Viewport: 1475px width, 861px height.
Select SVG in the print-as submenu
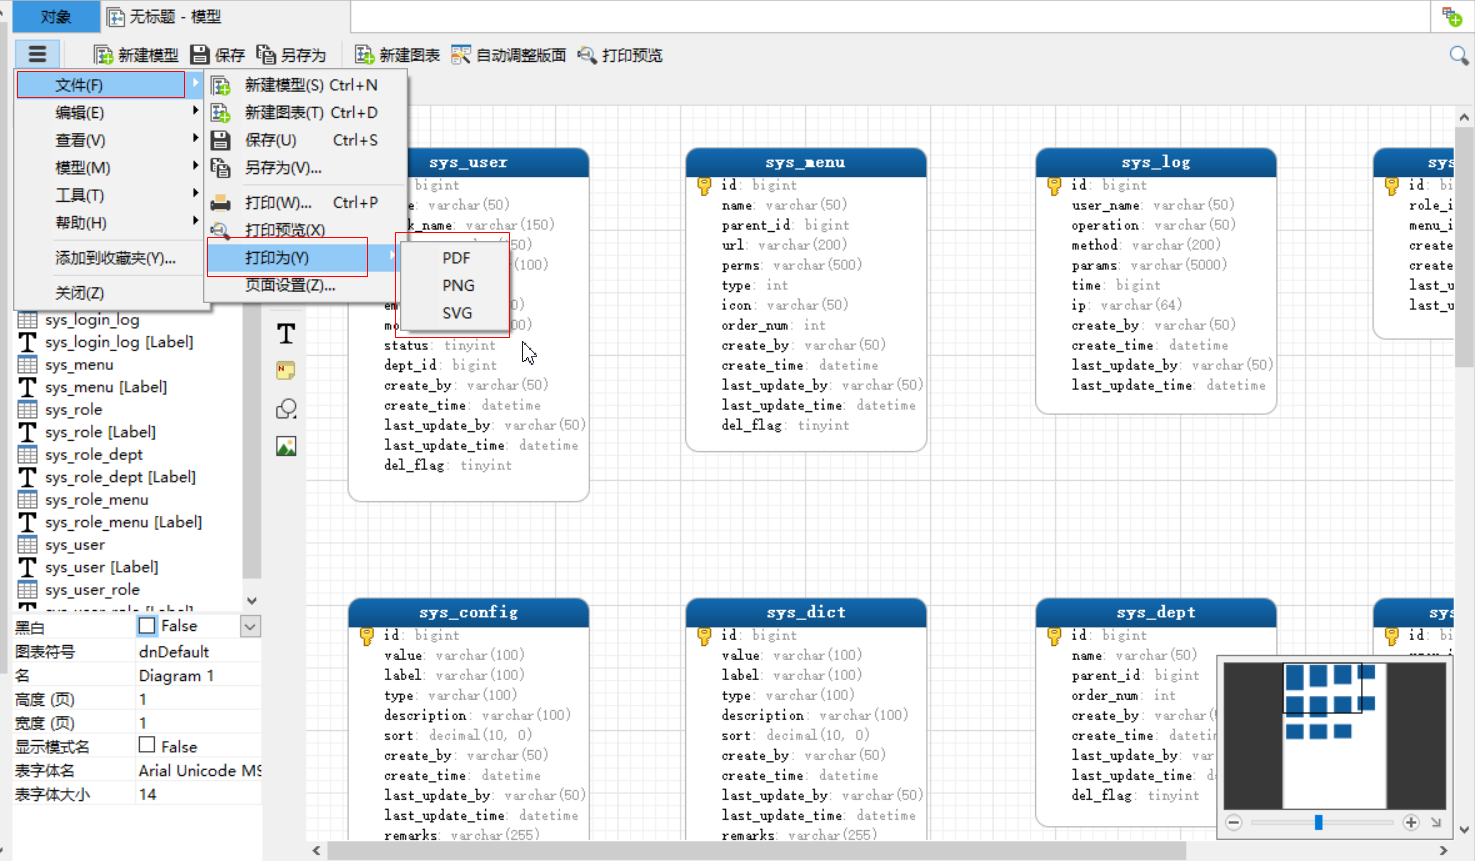pyautogui.click(x=457, y=313)
